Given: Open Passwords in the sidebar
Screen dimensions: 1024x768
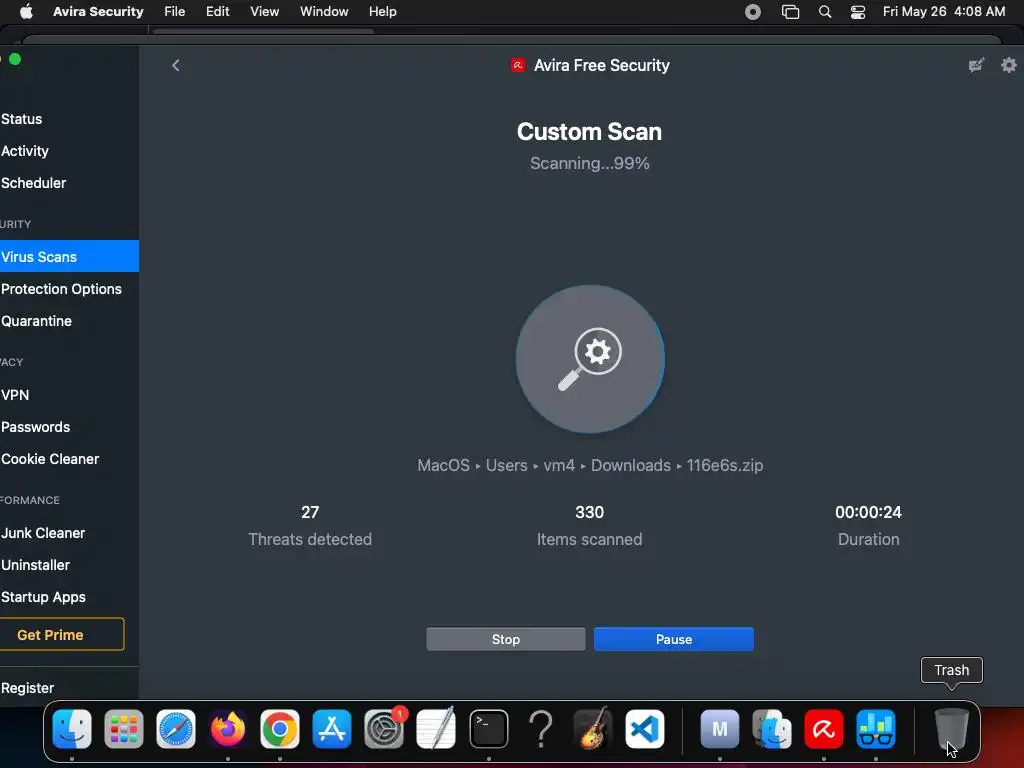Looking at the screenshot, I should [x=35, y=427].
